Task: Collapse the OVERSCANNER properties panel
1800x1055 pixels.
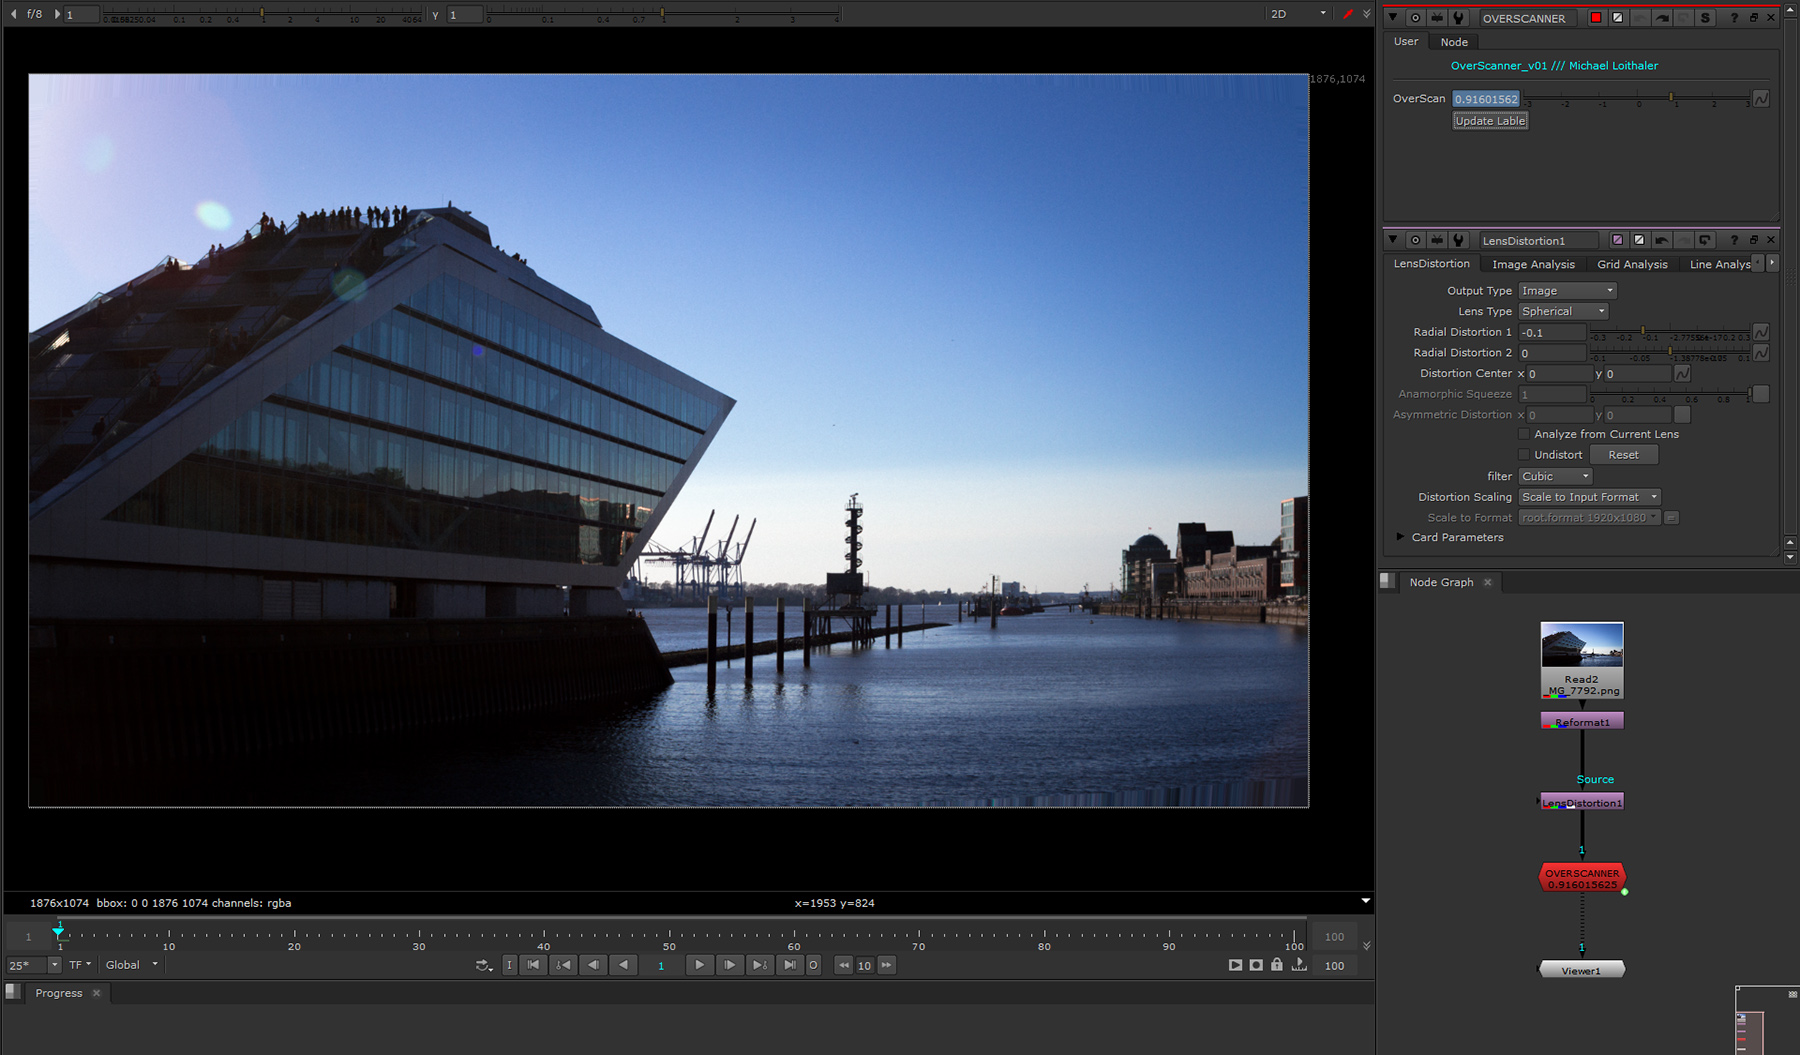Action: (x=1392, y=18)
